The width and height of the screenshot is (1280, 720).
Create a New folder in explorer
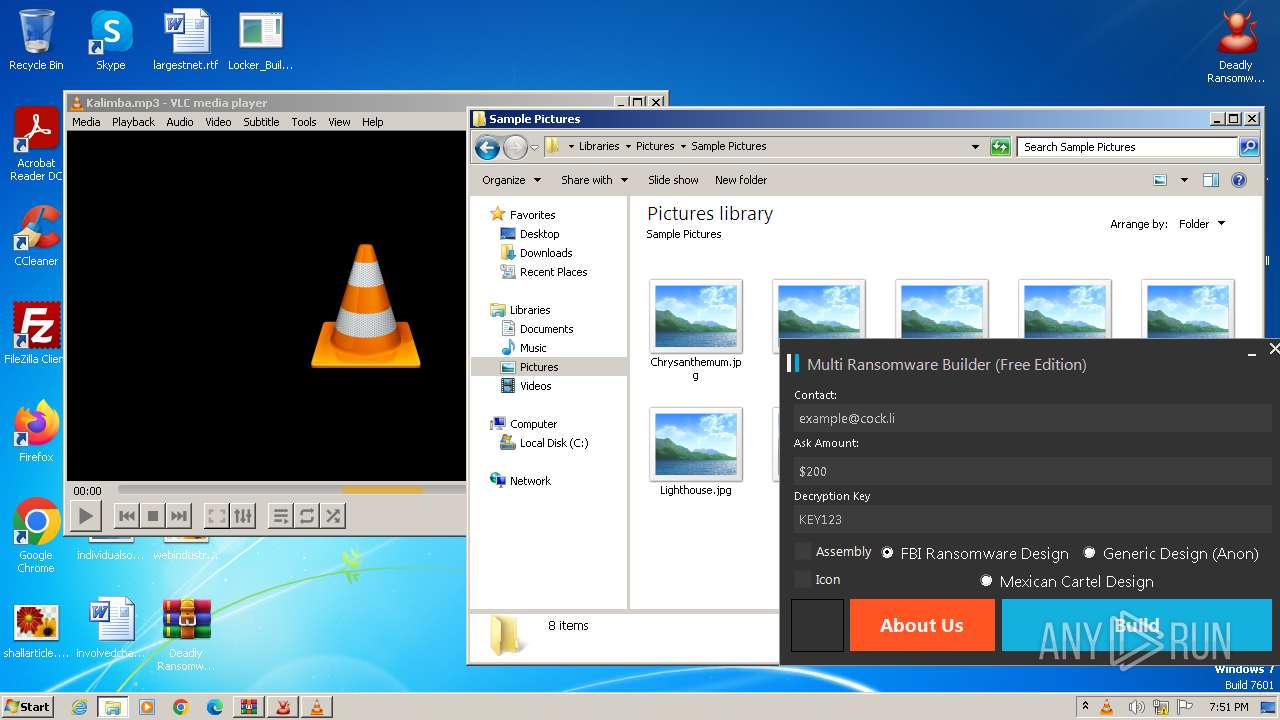pos(741,180)
